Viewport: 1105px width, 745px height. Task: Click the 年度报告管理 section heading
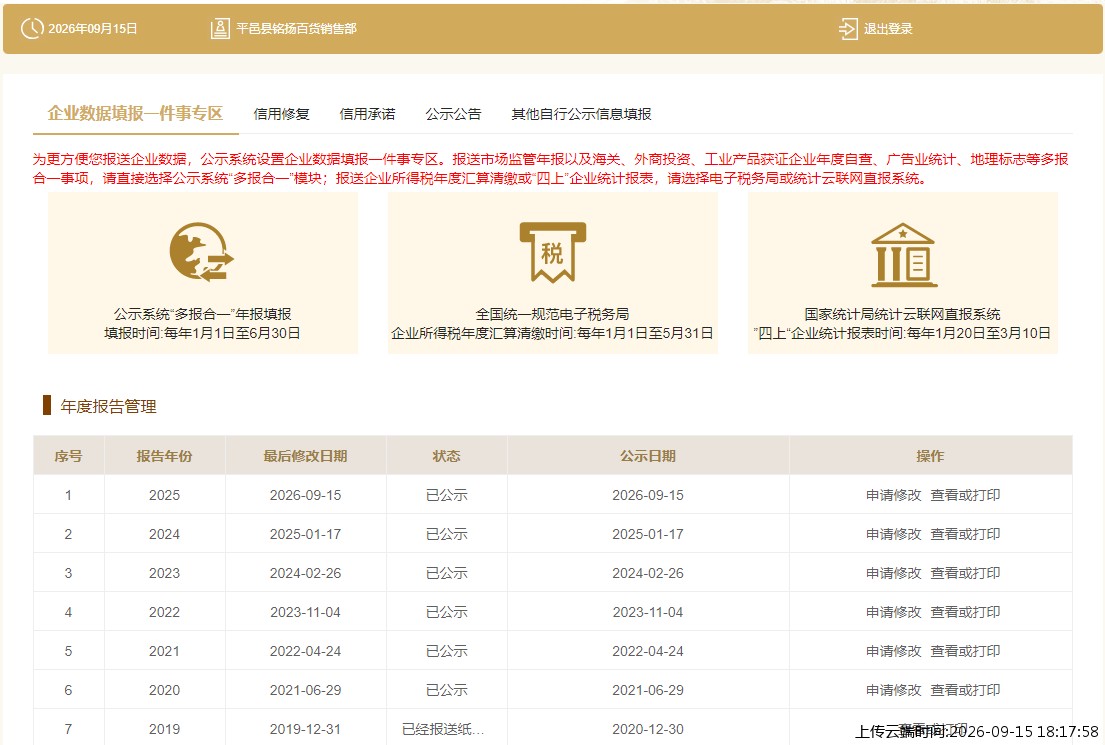109,406
